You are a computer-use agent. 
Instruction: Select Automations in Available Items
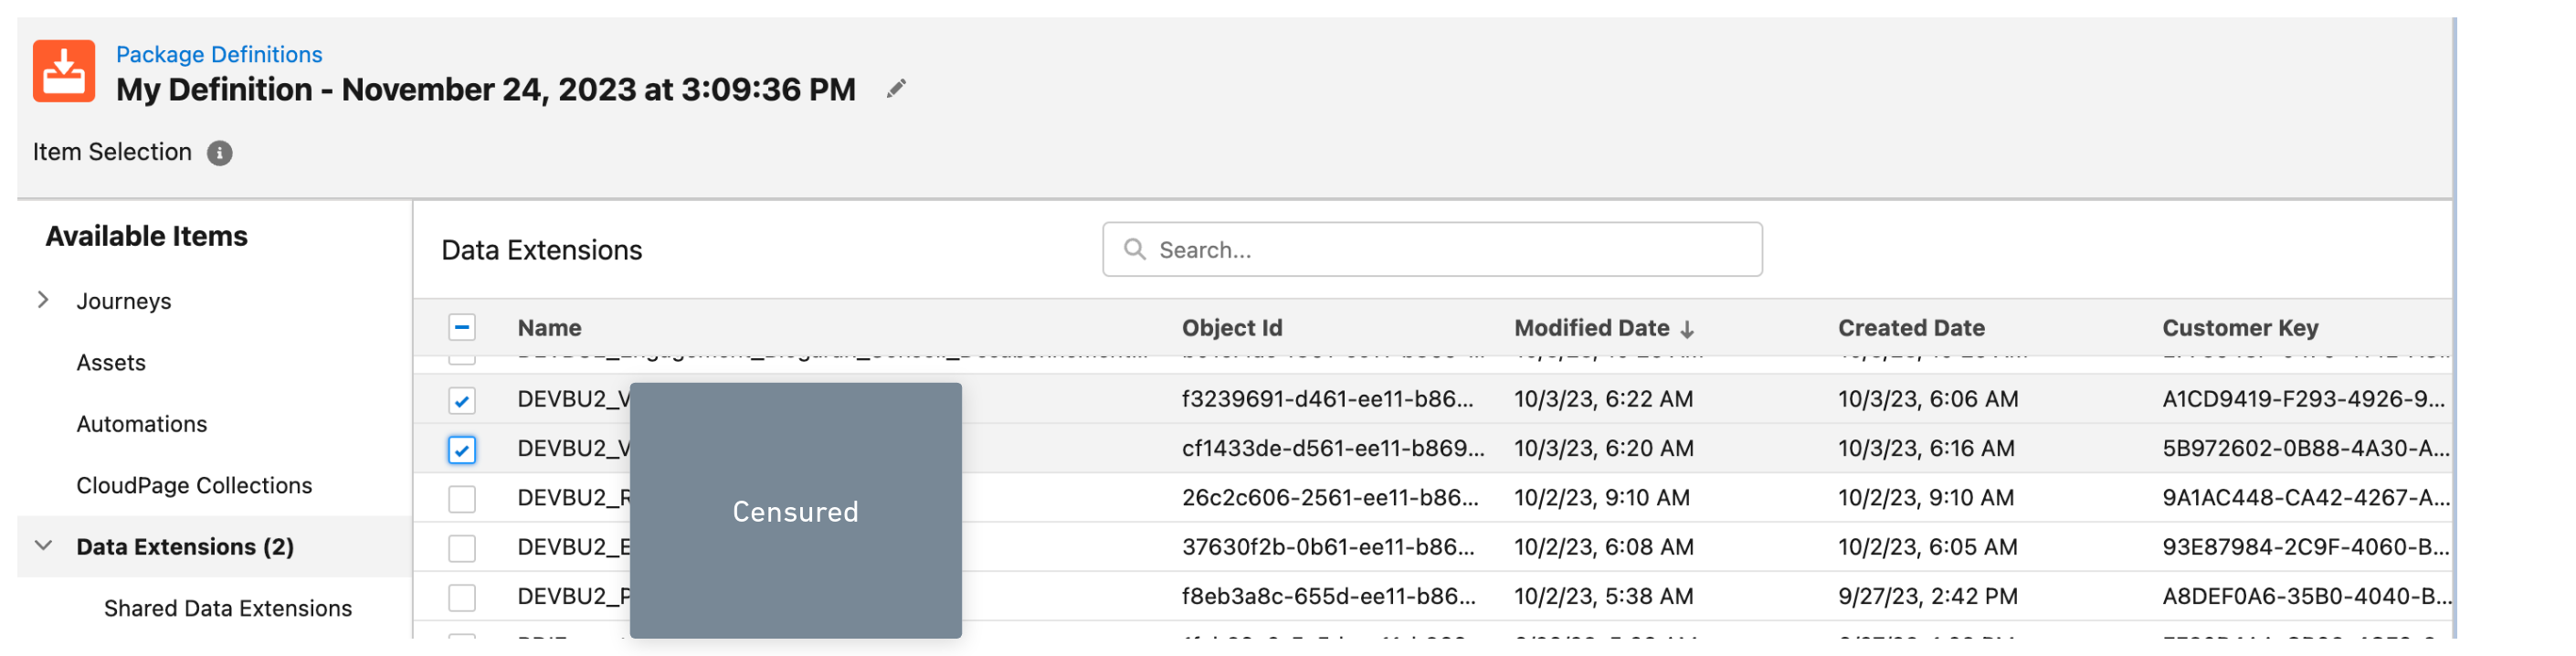coord(142,424)
